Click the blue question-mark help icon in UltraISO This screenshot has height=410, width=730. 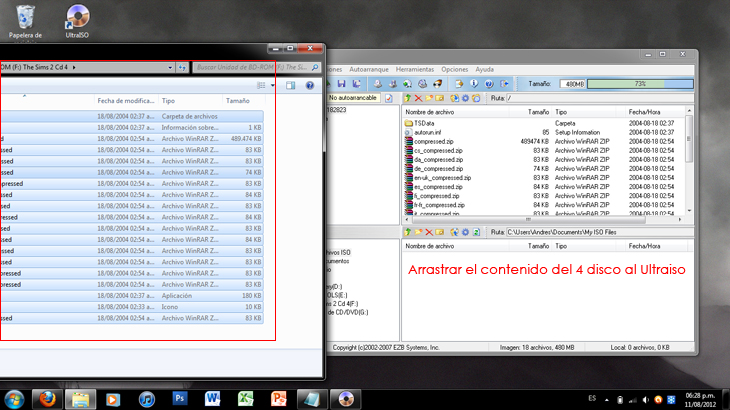coord(489,84)
